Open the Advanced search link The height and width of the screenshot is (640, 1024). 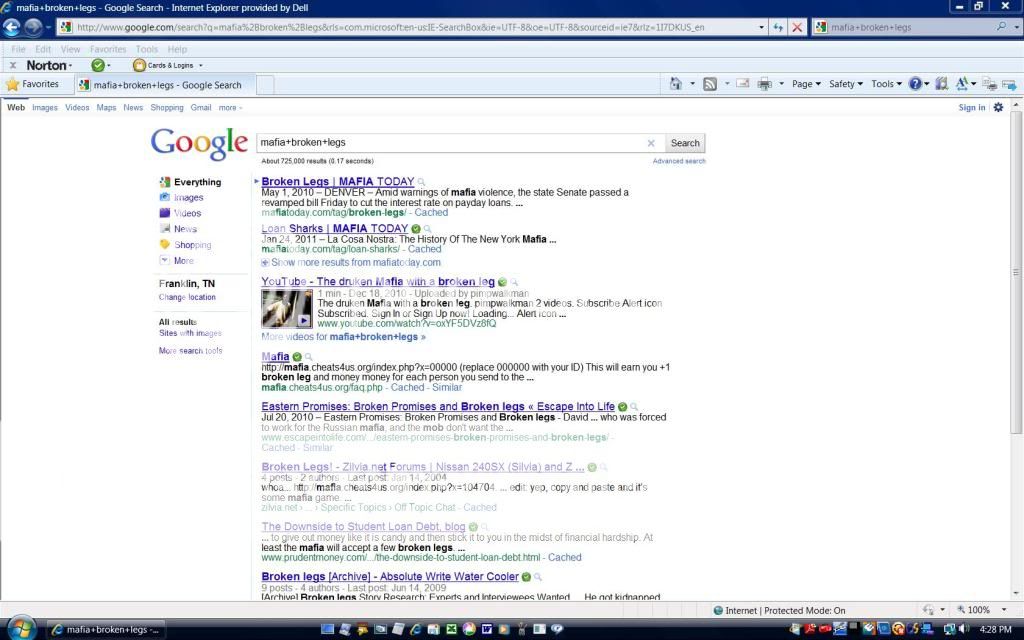679,161
